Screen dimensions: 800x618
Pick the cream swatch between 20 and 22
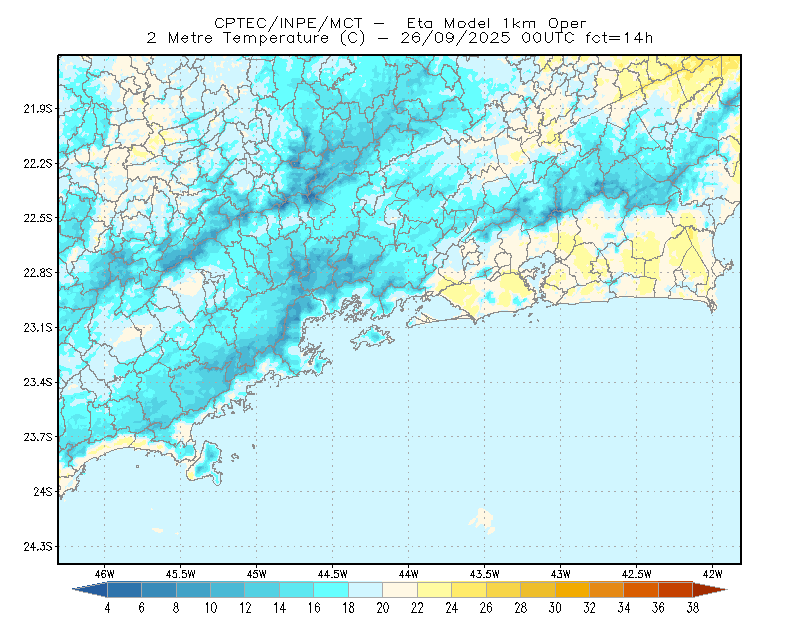[x=400, y=589]
